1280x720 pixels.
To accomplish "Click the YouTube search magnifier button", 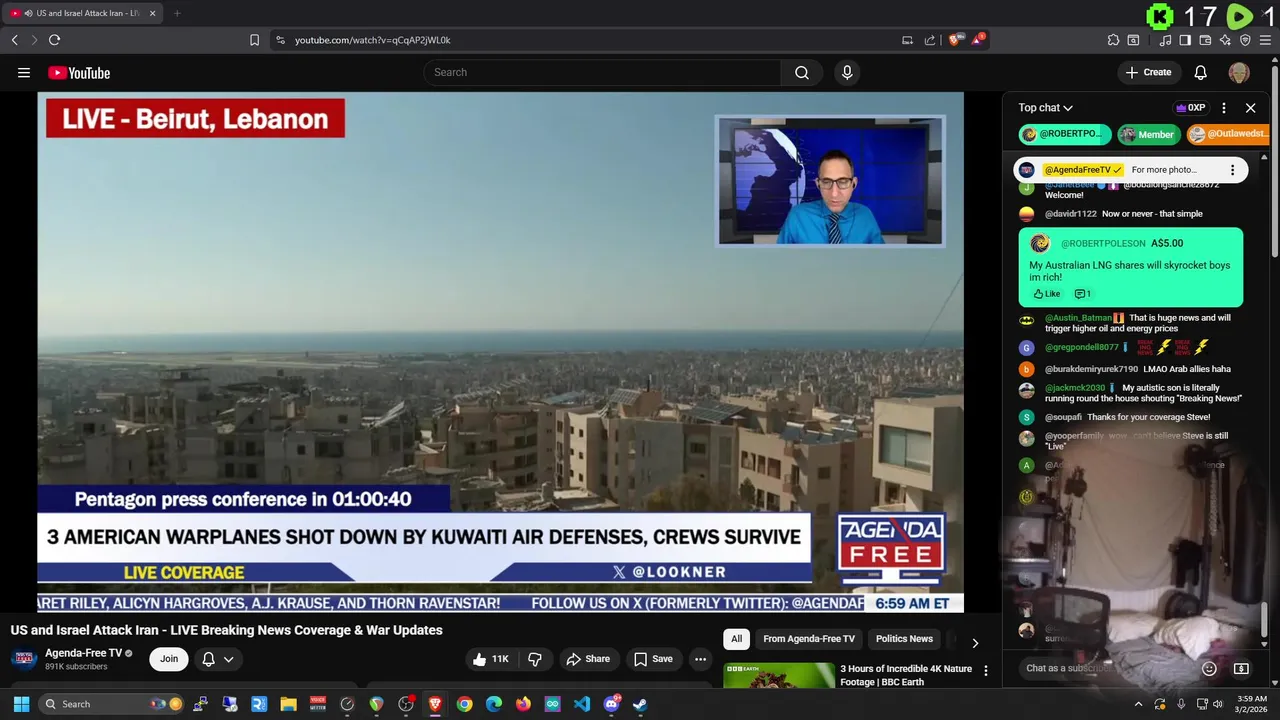I will tap(802, 72).
